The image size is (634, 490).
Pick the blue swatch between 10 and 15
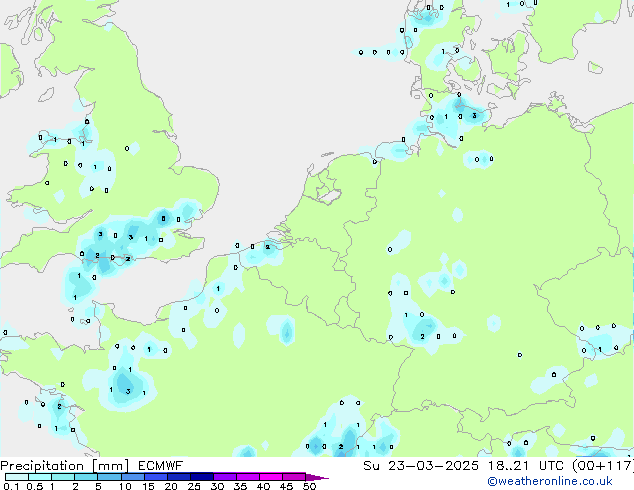point(133,477)
